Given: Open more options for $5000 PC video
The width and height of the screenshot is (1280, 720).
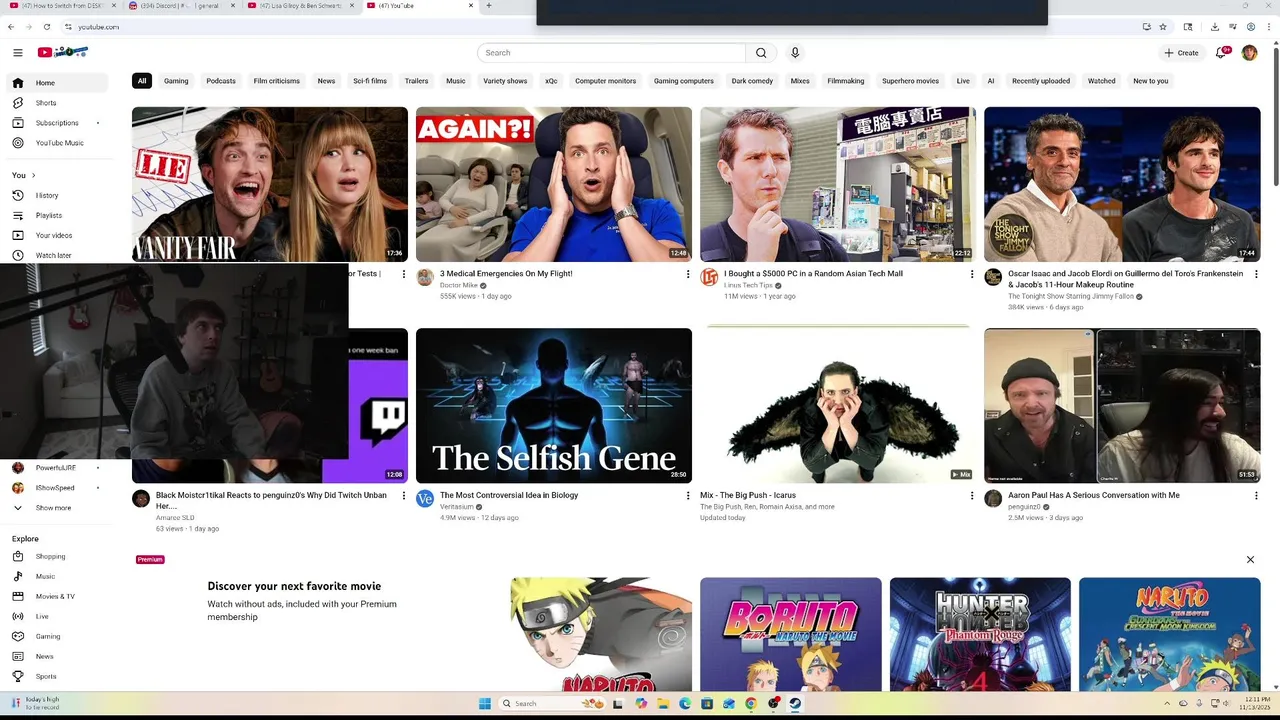Looking at the screenshot, I should (x=972, y=274).
